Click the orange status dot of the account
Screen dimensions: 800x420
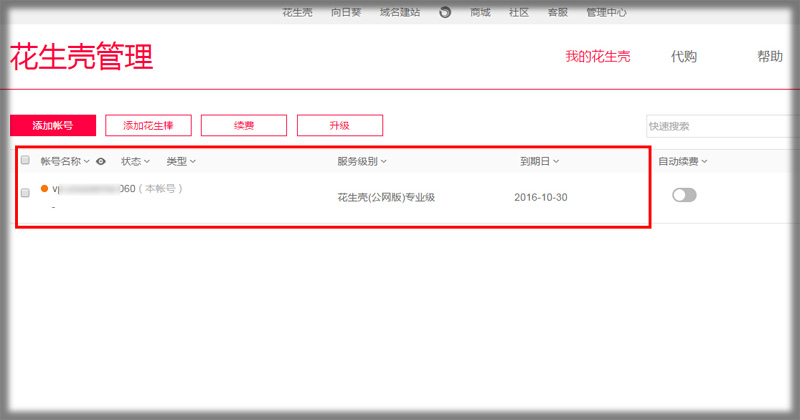pyautogui.click(x=44, y=189)
